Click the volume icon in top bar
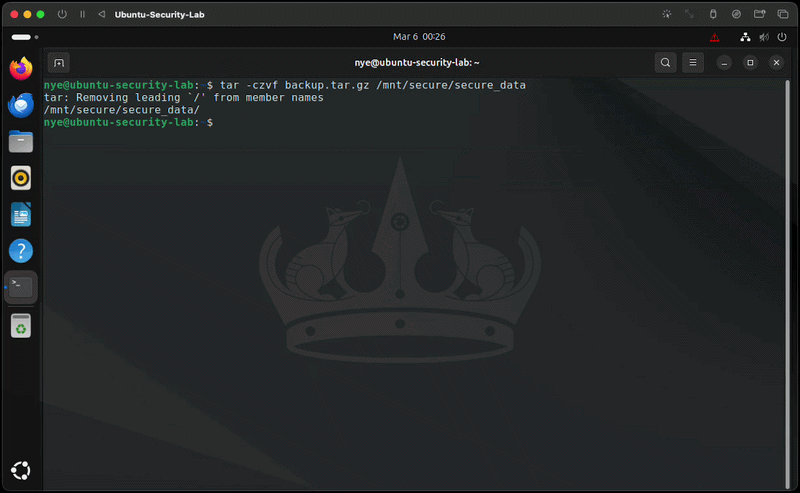Viewport: 800px width, 493px height. (x=764, y=37)
